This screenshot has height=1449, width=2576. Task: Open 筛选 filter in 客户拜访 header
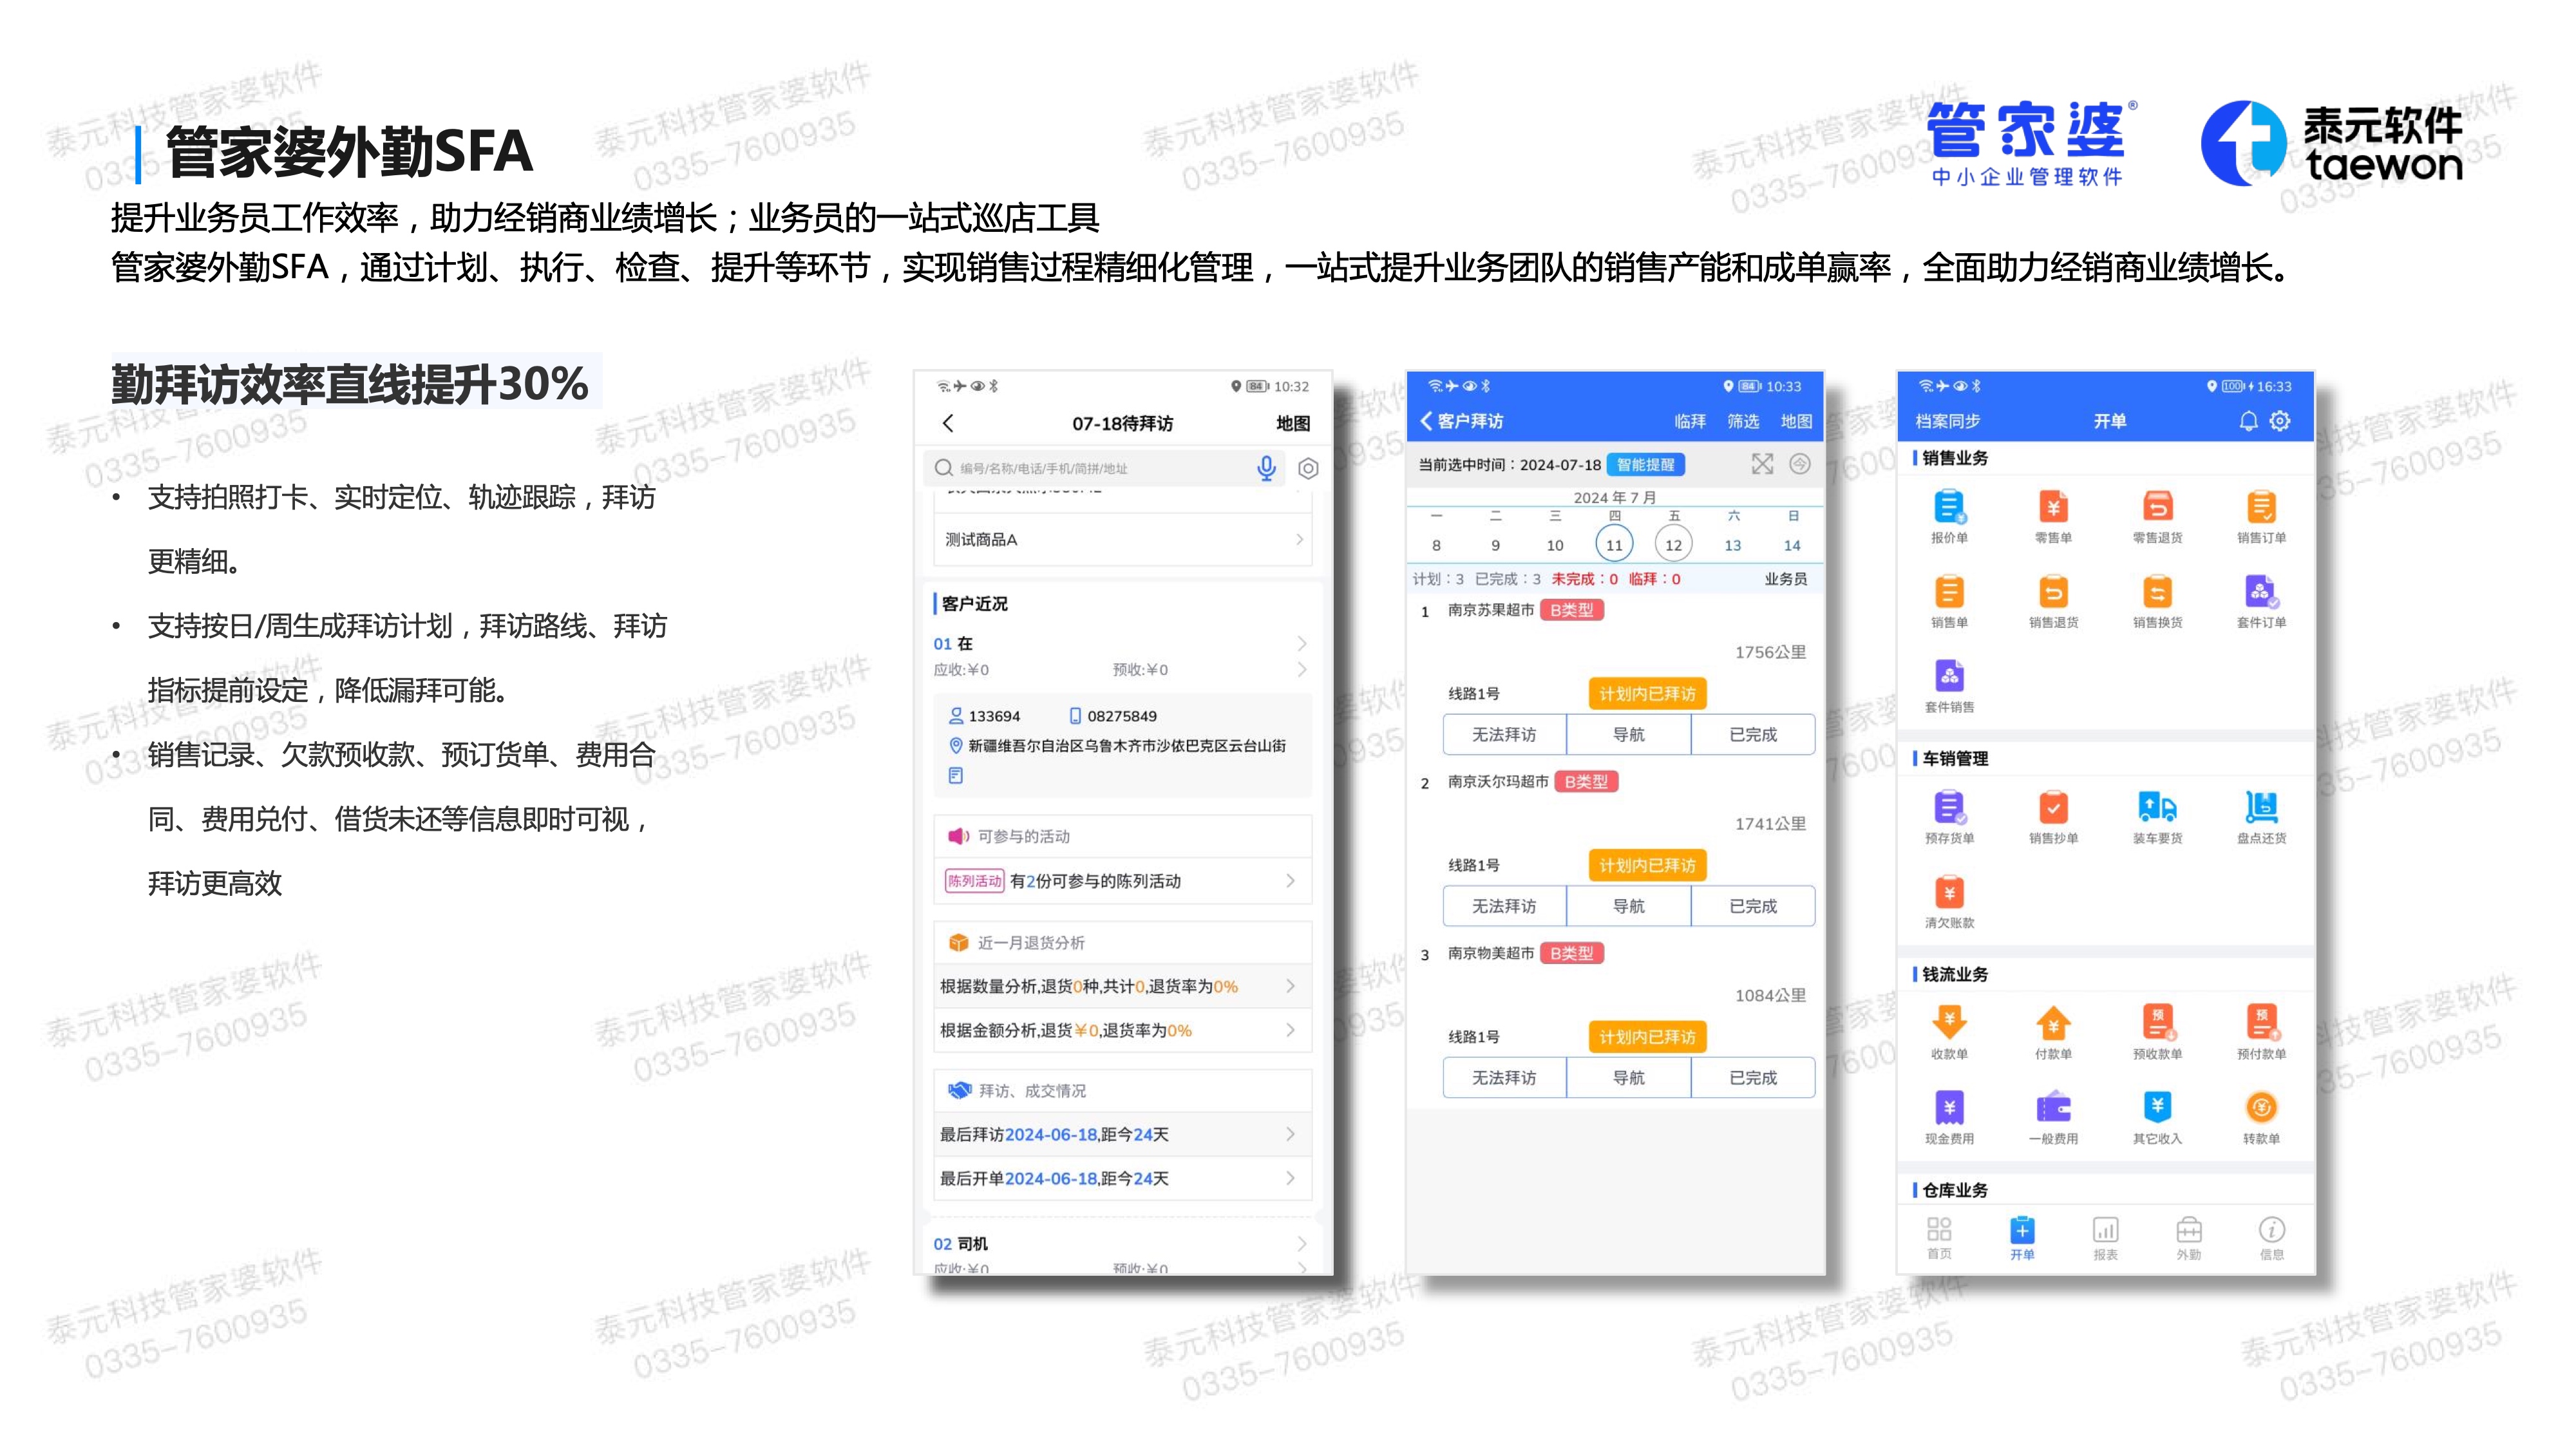tap(1743, 422)
